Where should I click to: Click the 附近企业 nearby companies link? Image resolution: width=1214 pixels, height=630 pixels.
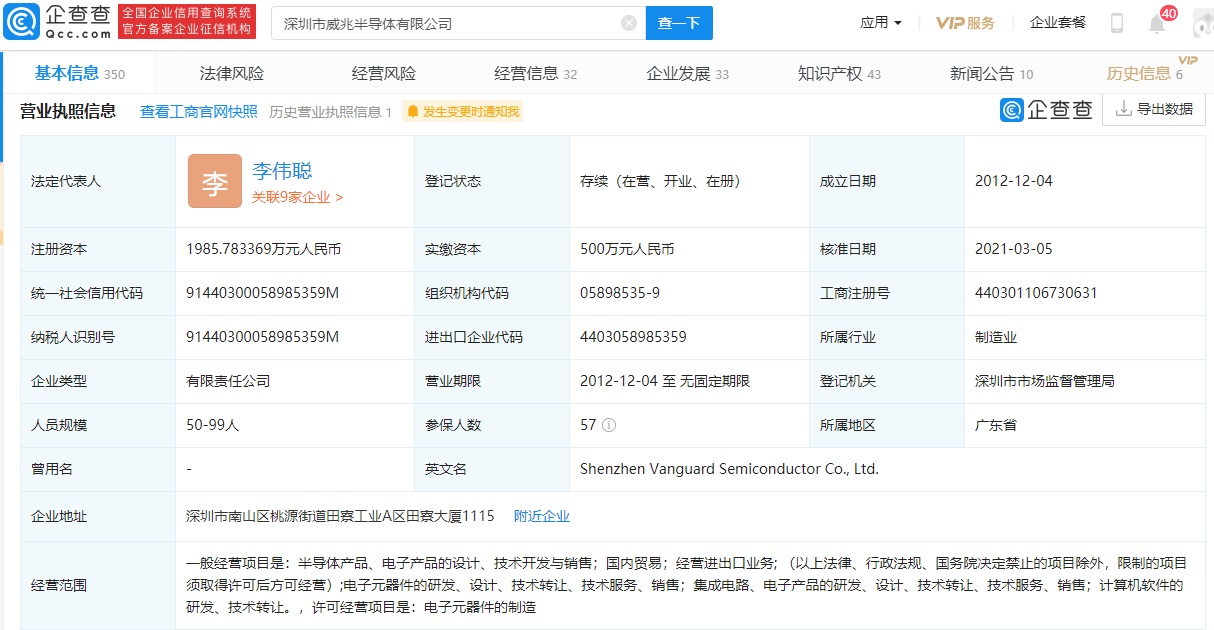542,516
